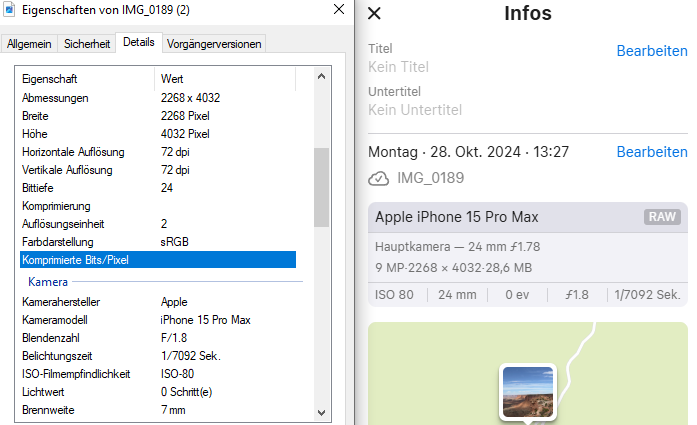Switch to the Allgemein tab
The image size is (697, 425).
pyautogui.click(x=29, y=44)
